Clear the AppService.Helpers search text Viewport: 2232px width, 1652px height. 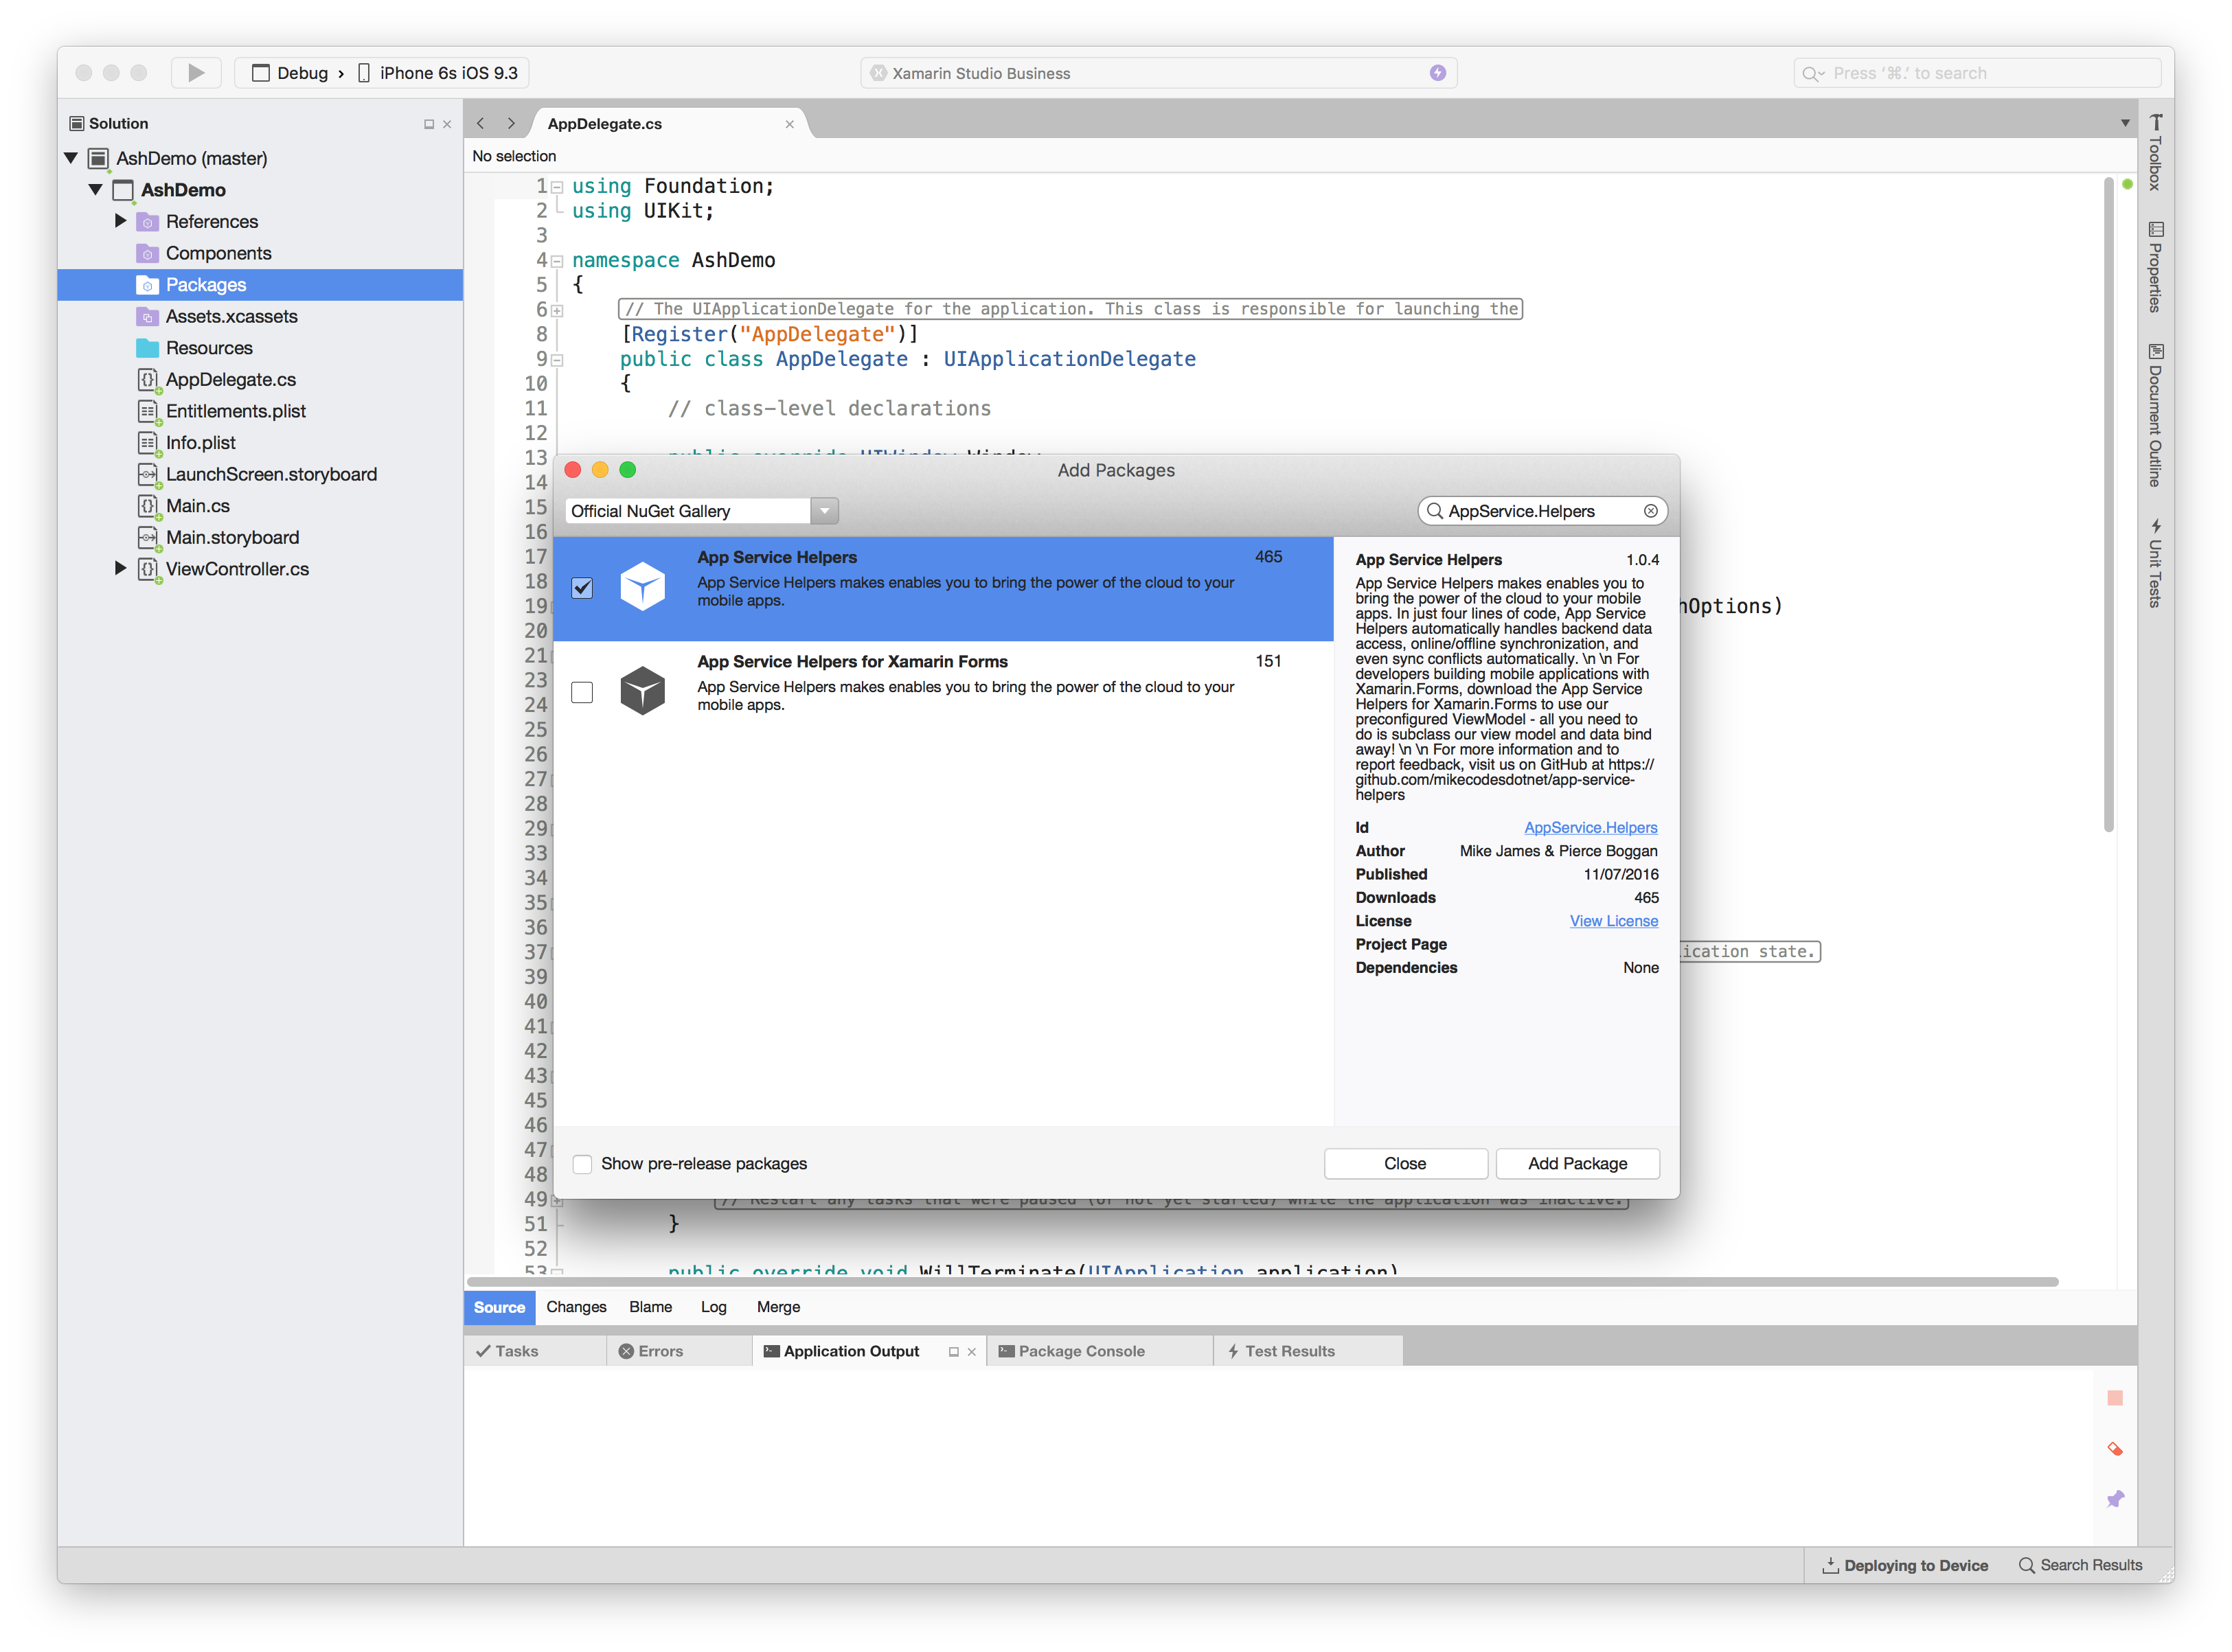pos(1650,511)
